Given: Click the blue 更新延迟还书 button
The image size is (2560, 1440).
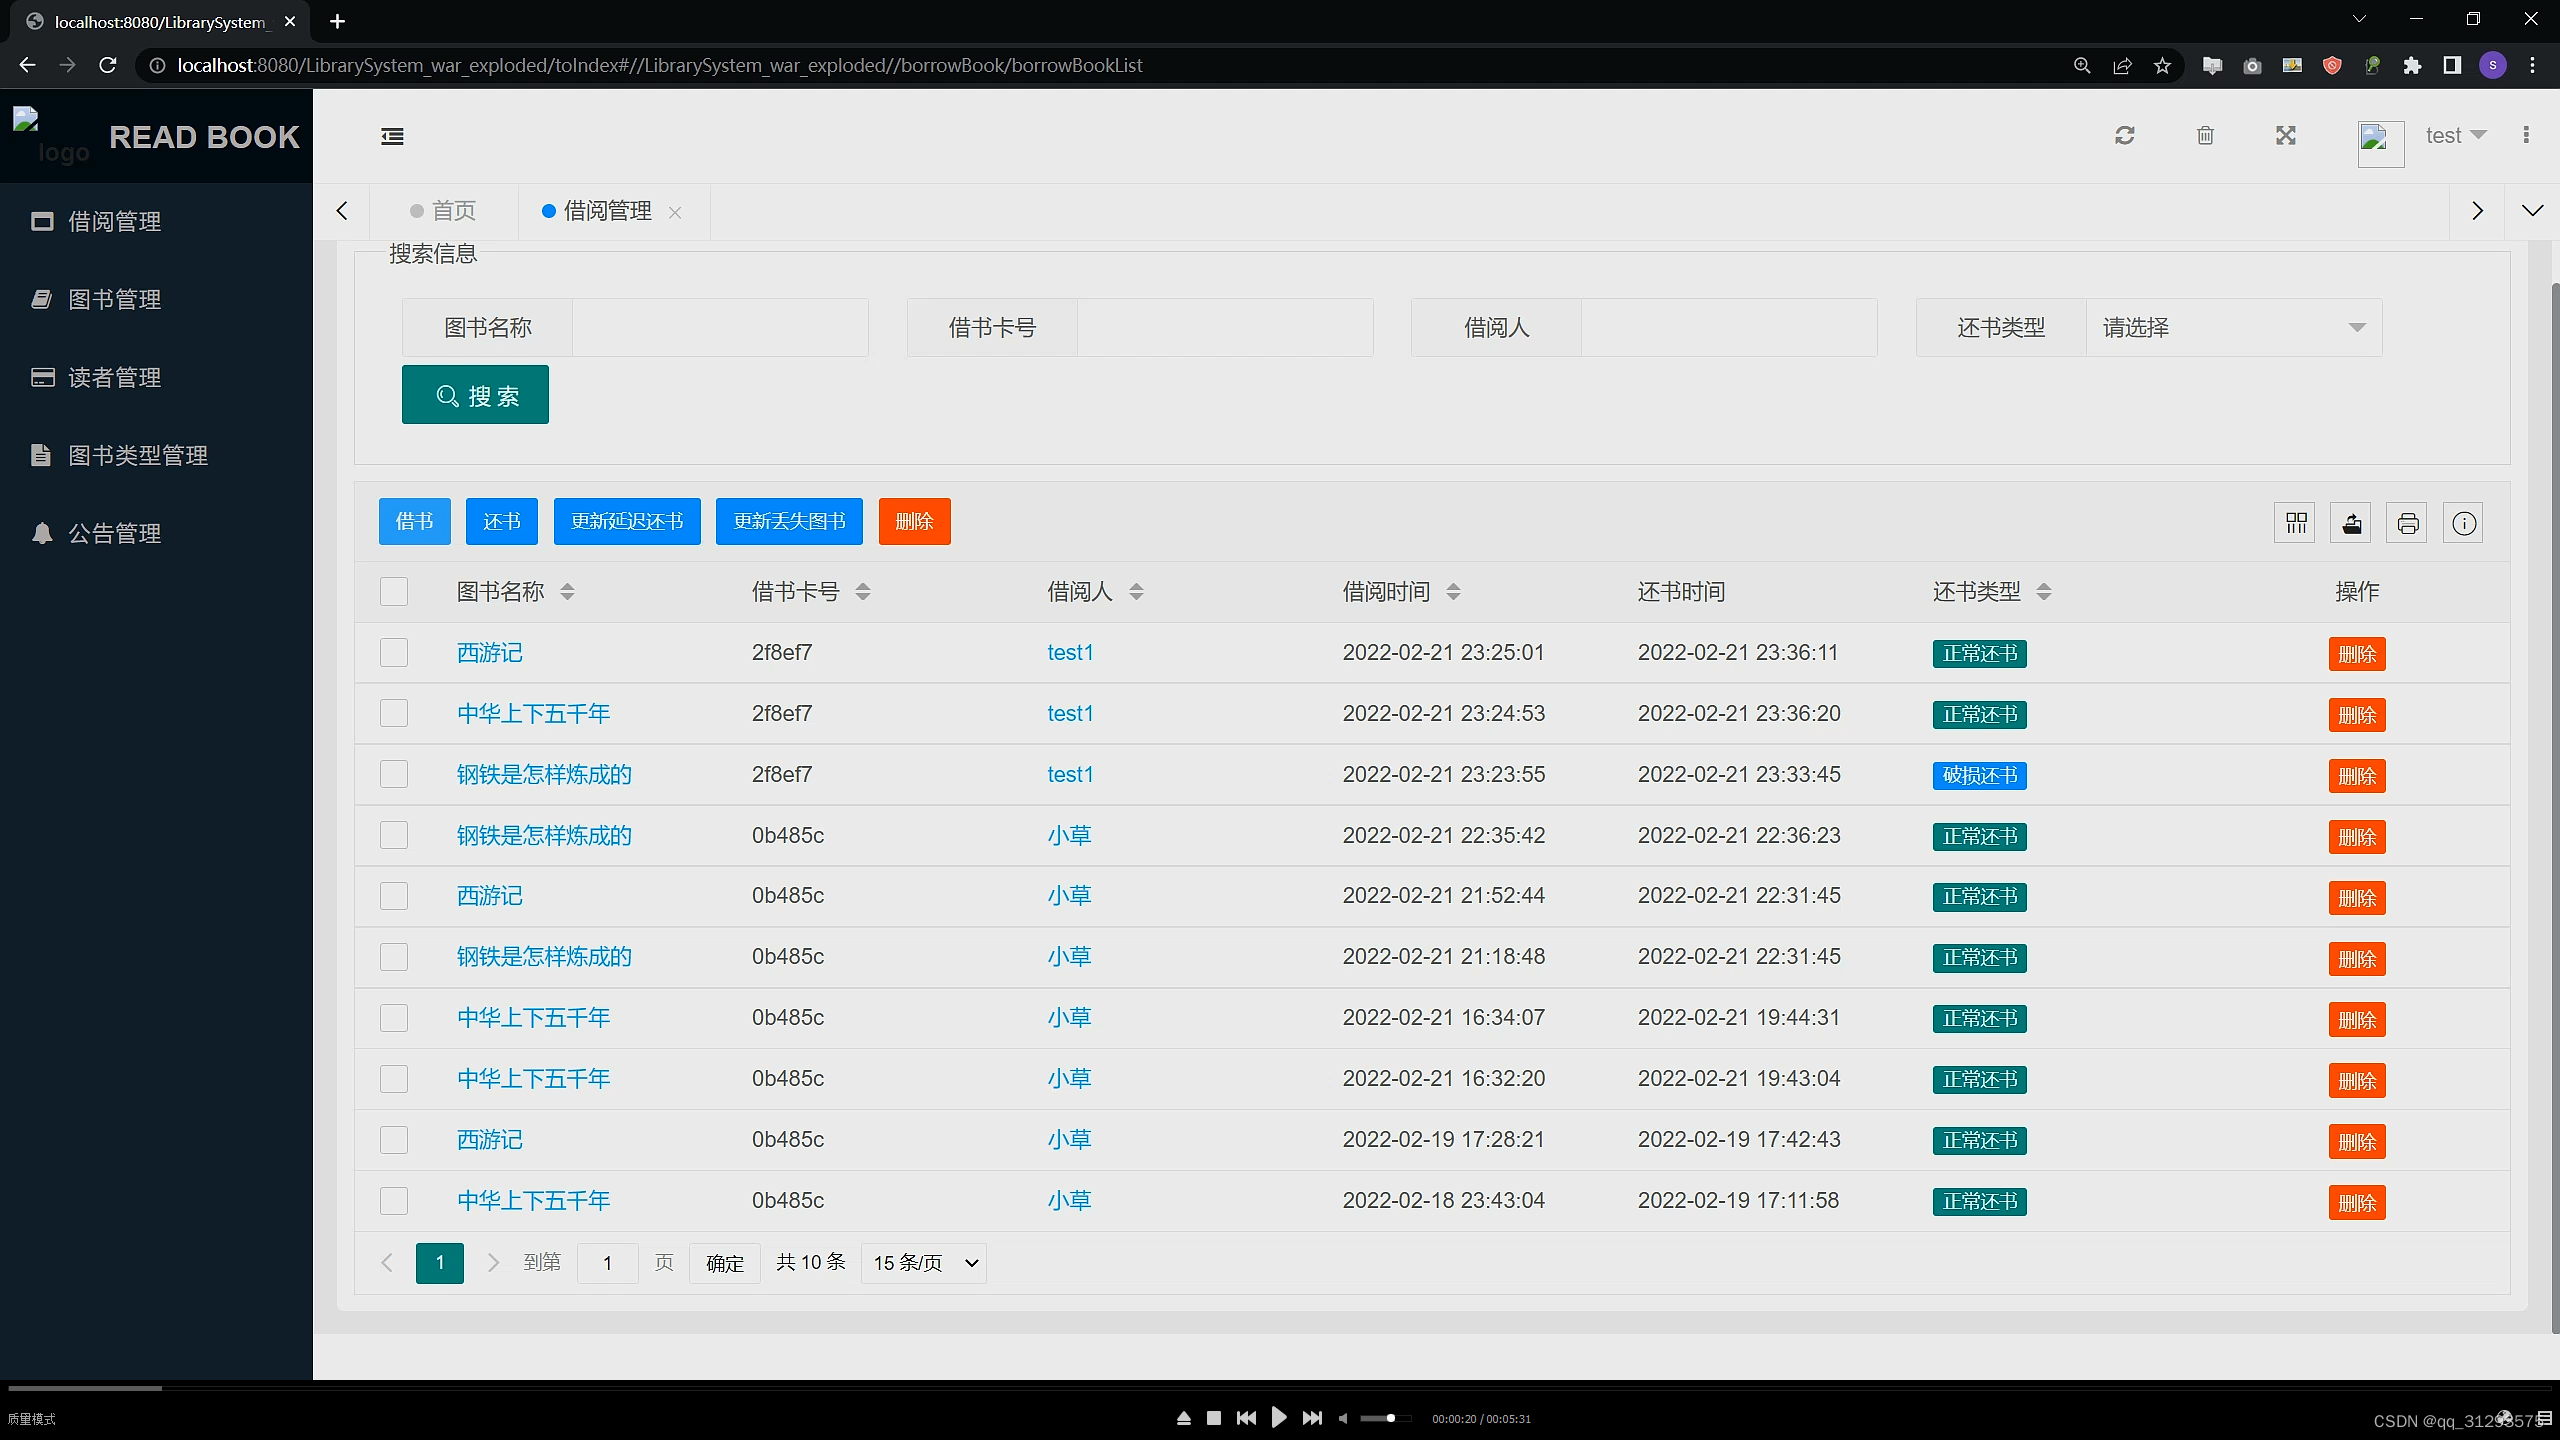Looking at the screenshot, I should pos(627,522).
